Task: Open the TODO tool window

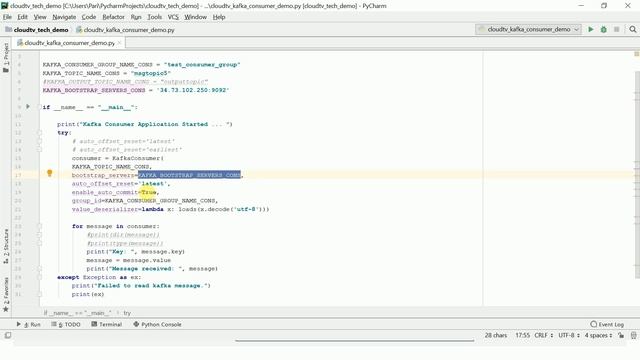Action: [x=66, y=324]
